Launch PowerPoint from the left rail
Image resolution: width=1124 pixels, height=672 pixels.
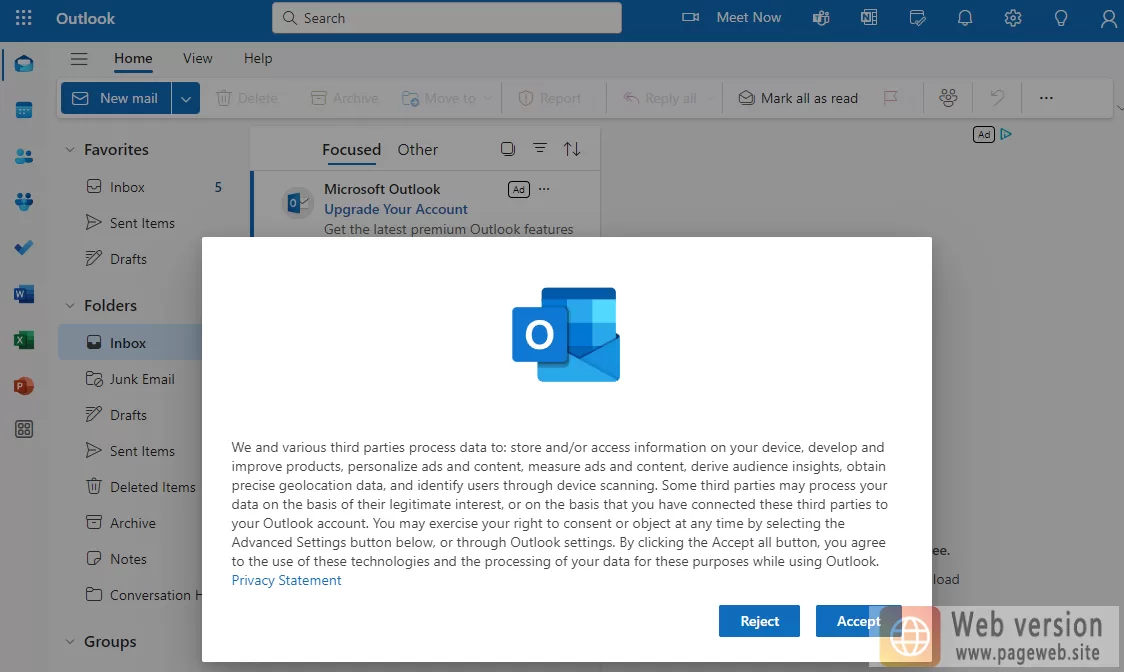(x=24, y=385)
